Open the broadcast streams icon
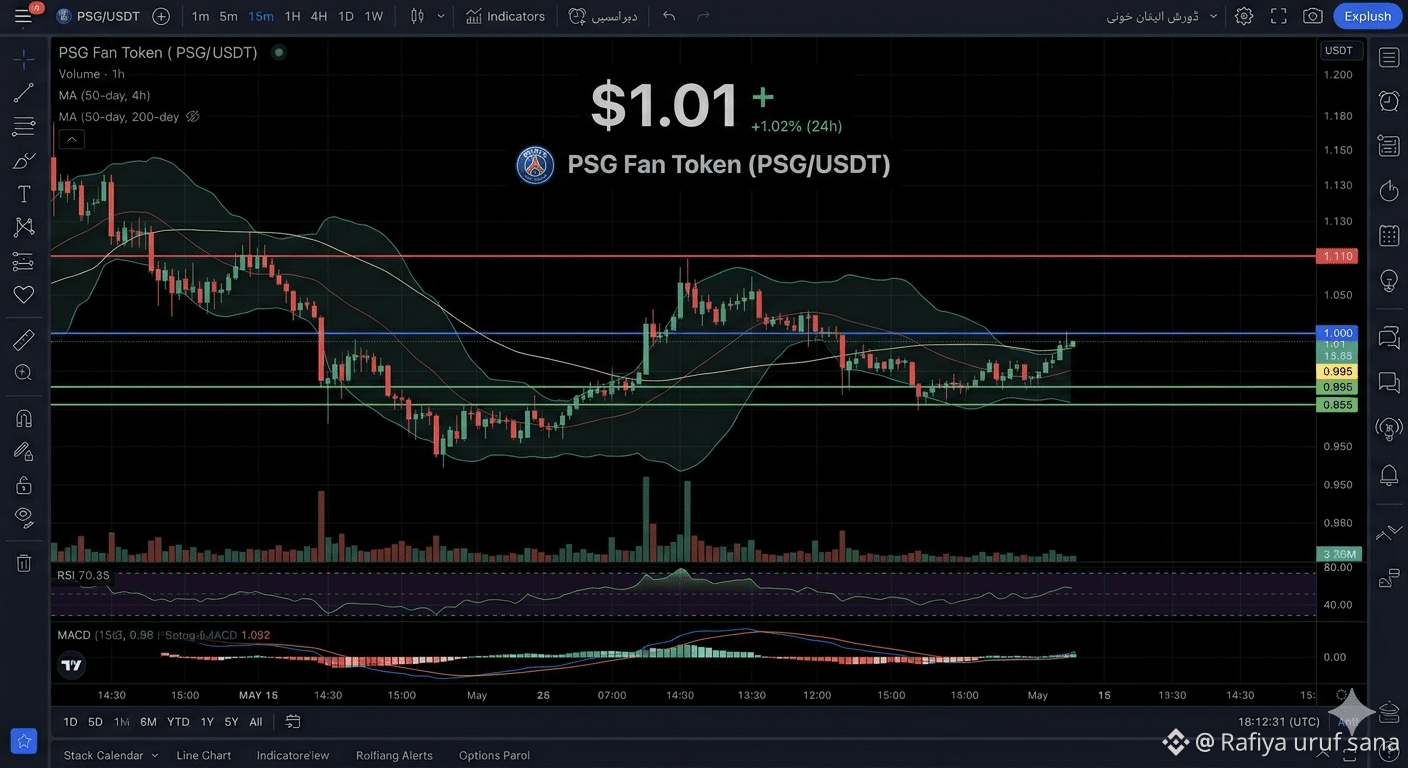Image resolution: width=1408 pixels, height=768 pixels. click(1389, 429)
